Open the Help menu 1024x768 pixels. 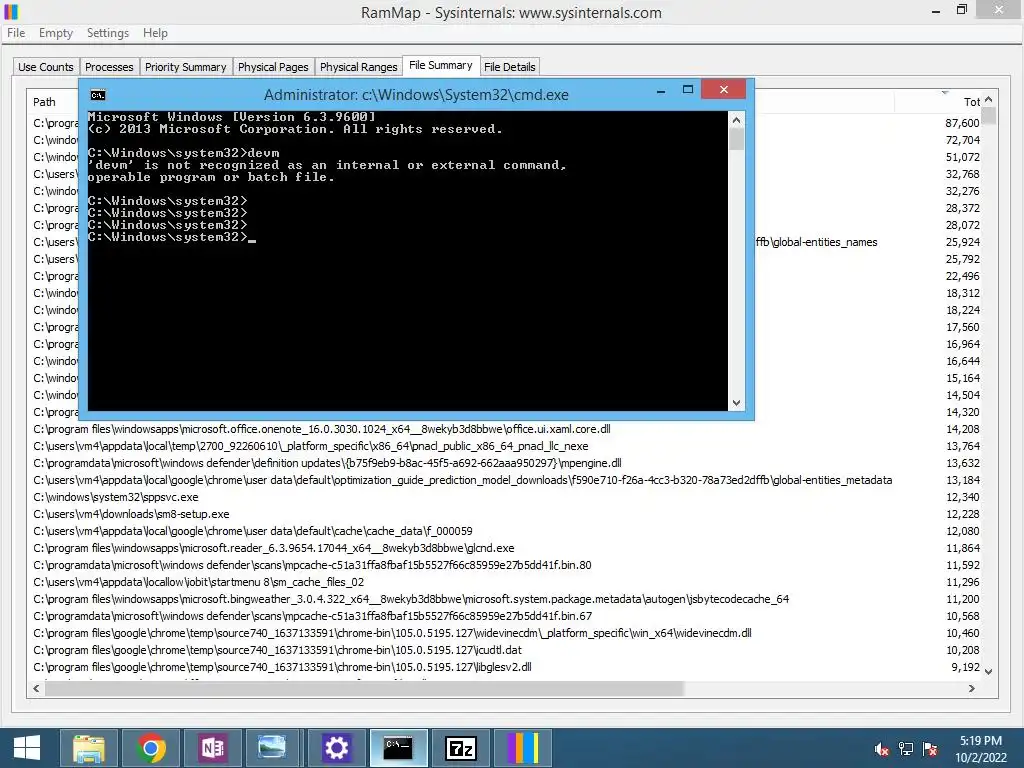155,33
